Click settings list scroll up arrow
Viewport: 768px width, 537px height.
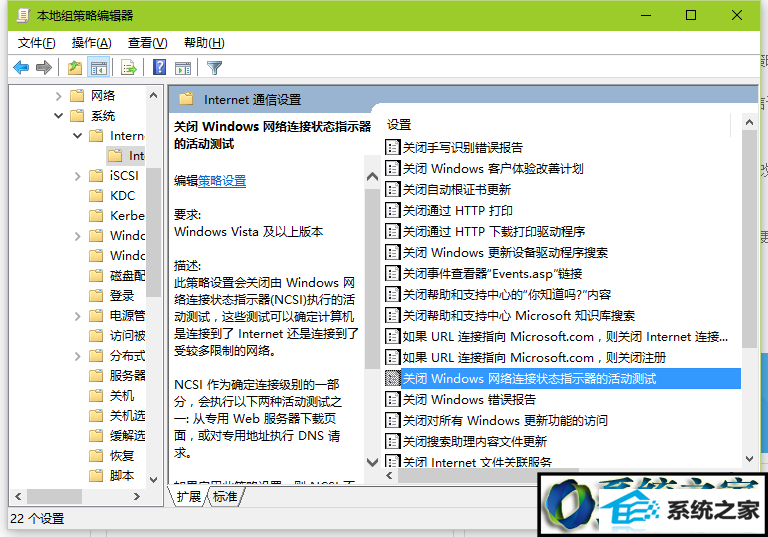click(749, 122)
